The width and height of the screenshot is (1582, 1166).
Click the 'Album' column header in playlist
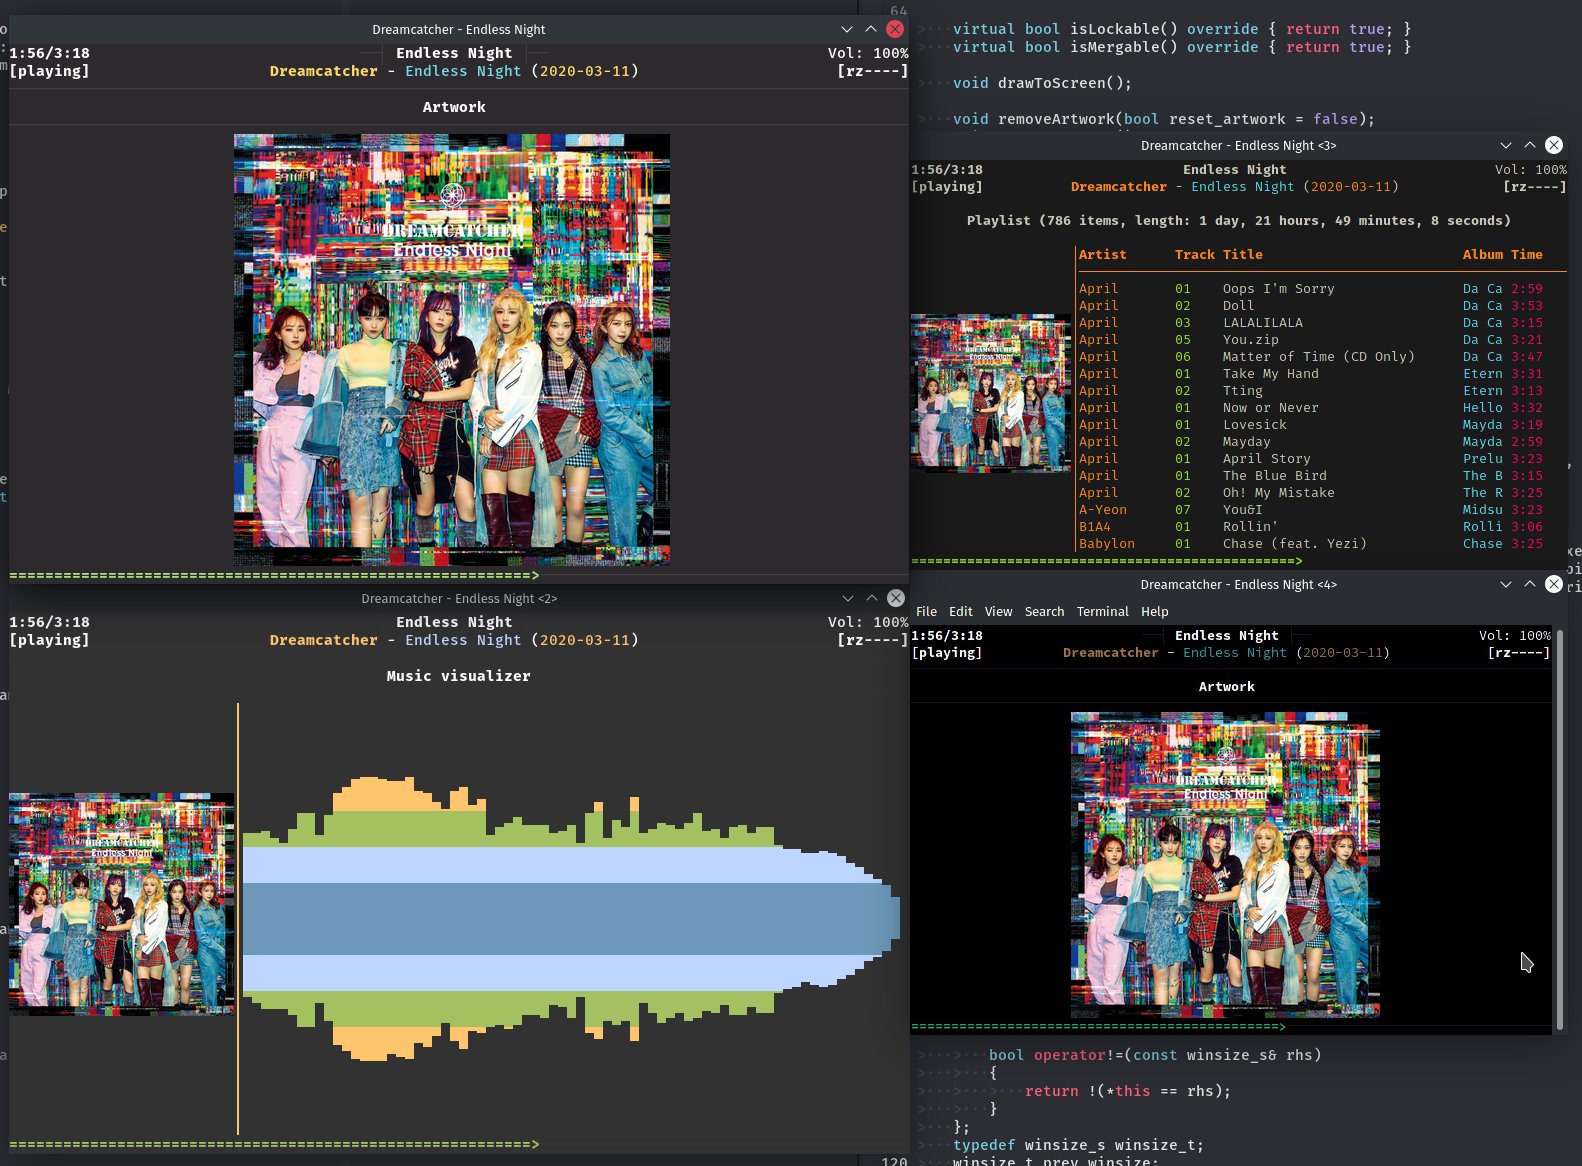coord(1483,255)
